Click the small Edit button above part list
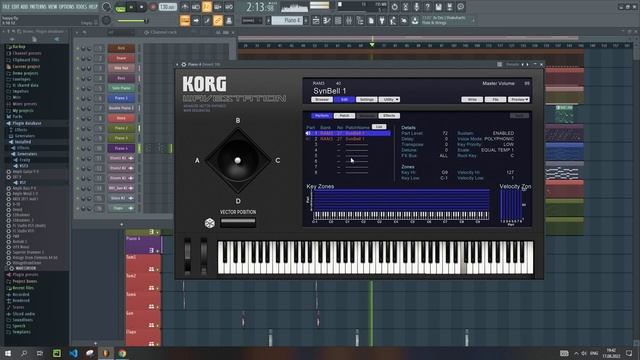 pyautogui.click(x=379, y=127)
